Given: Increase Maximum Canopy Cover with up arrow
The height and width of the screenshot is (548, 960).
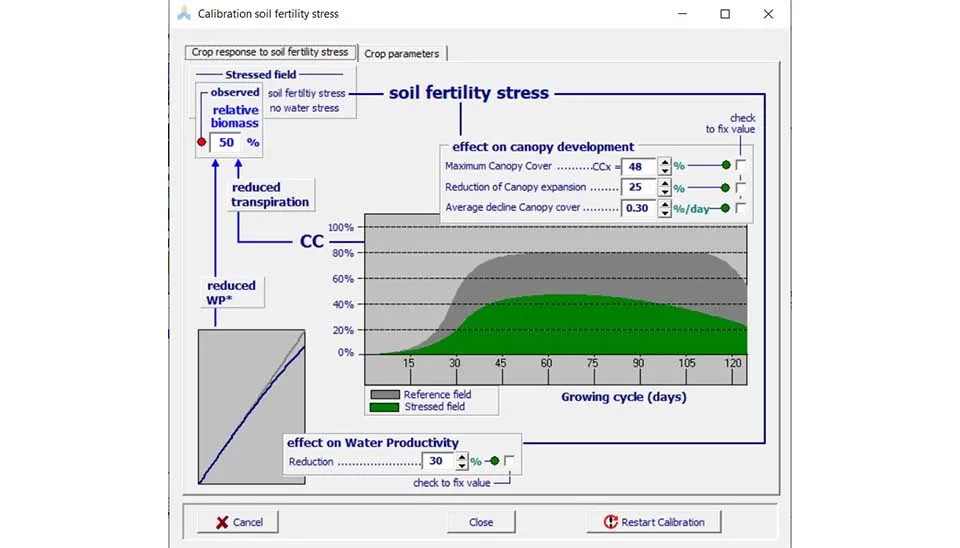Looking at the screenshot, I should 665,162.
